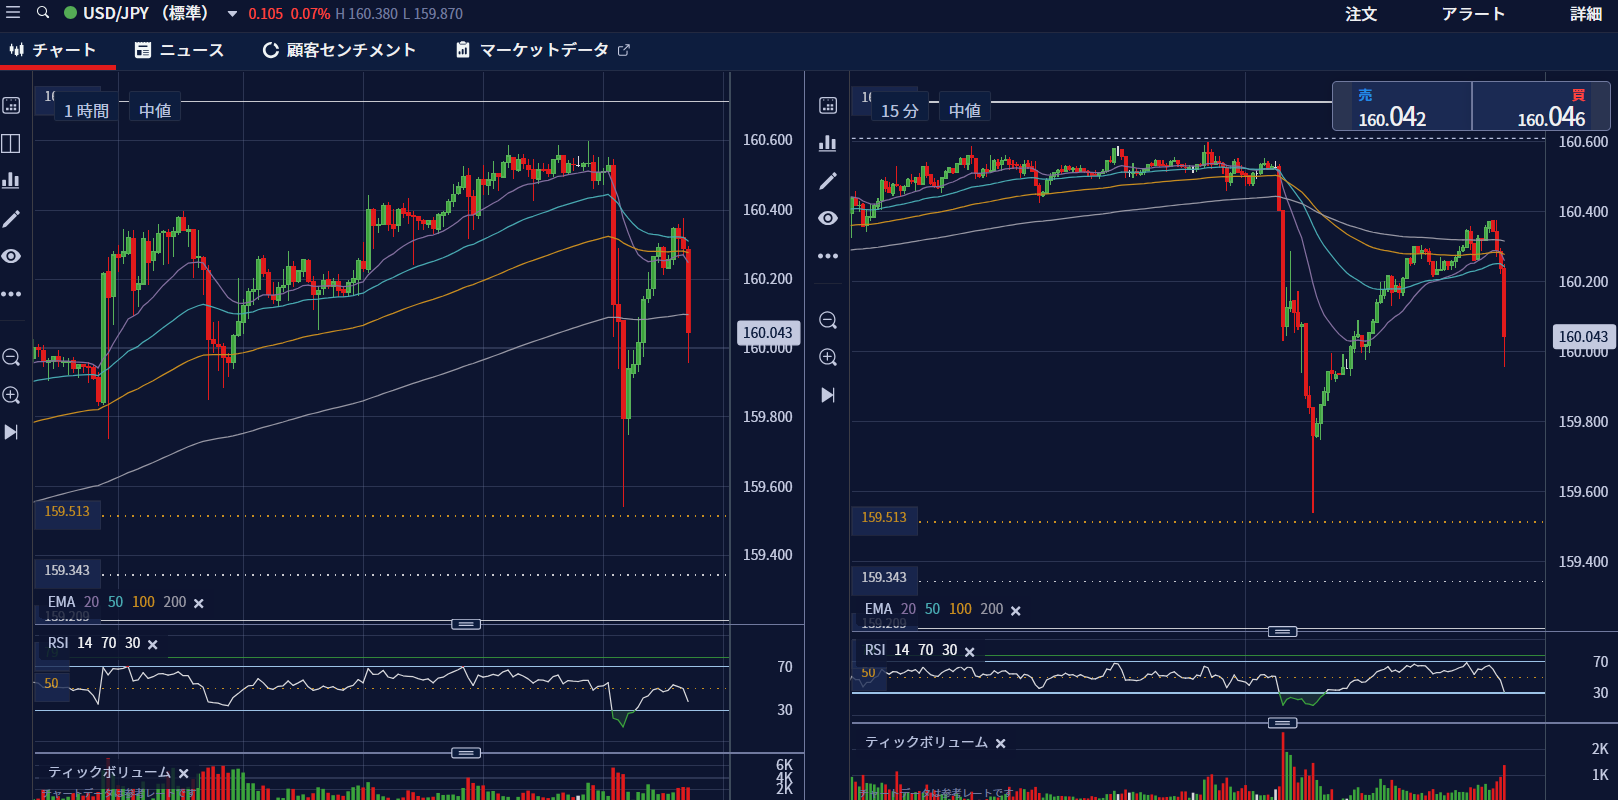
Task: Open left chart calendar/keypad icon
Action: pos(11,105)
